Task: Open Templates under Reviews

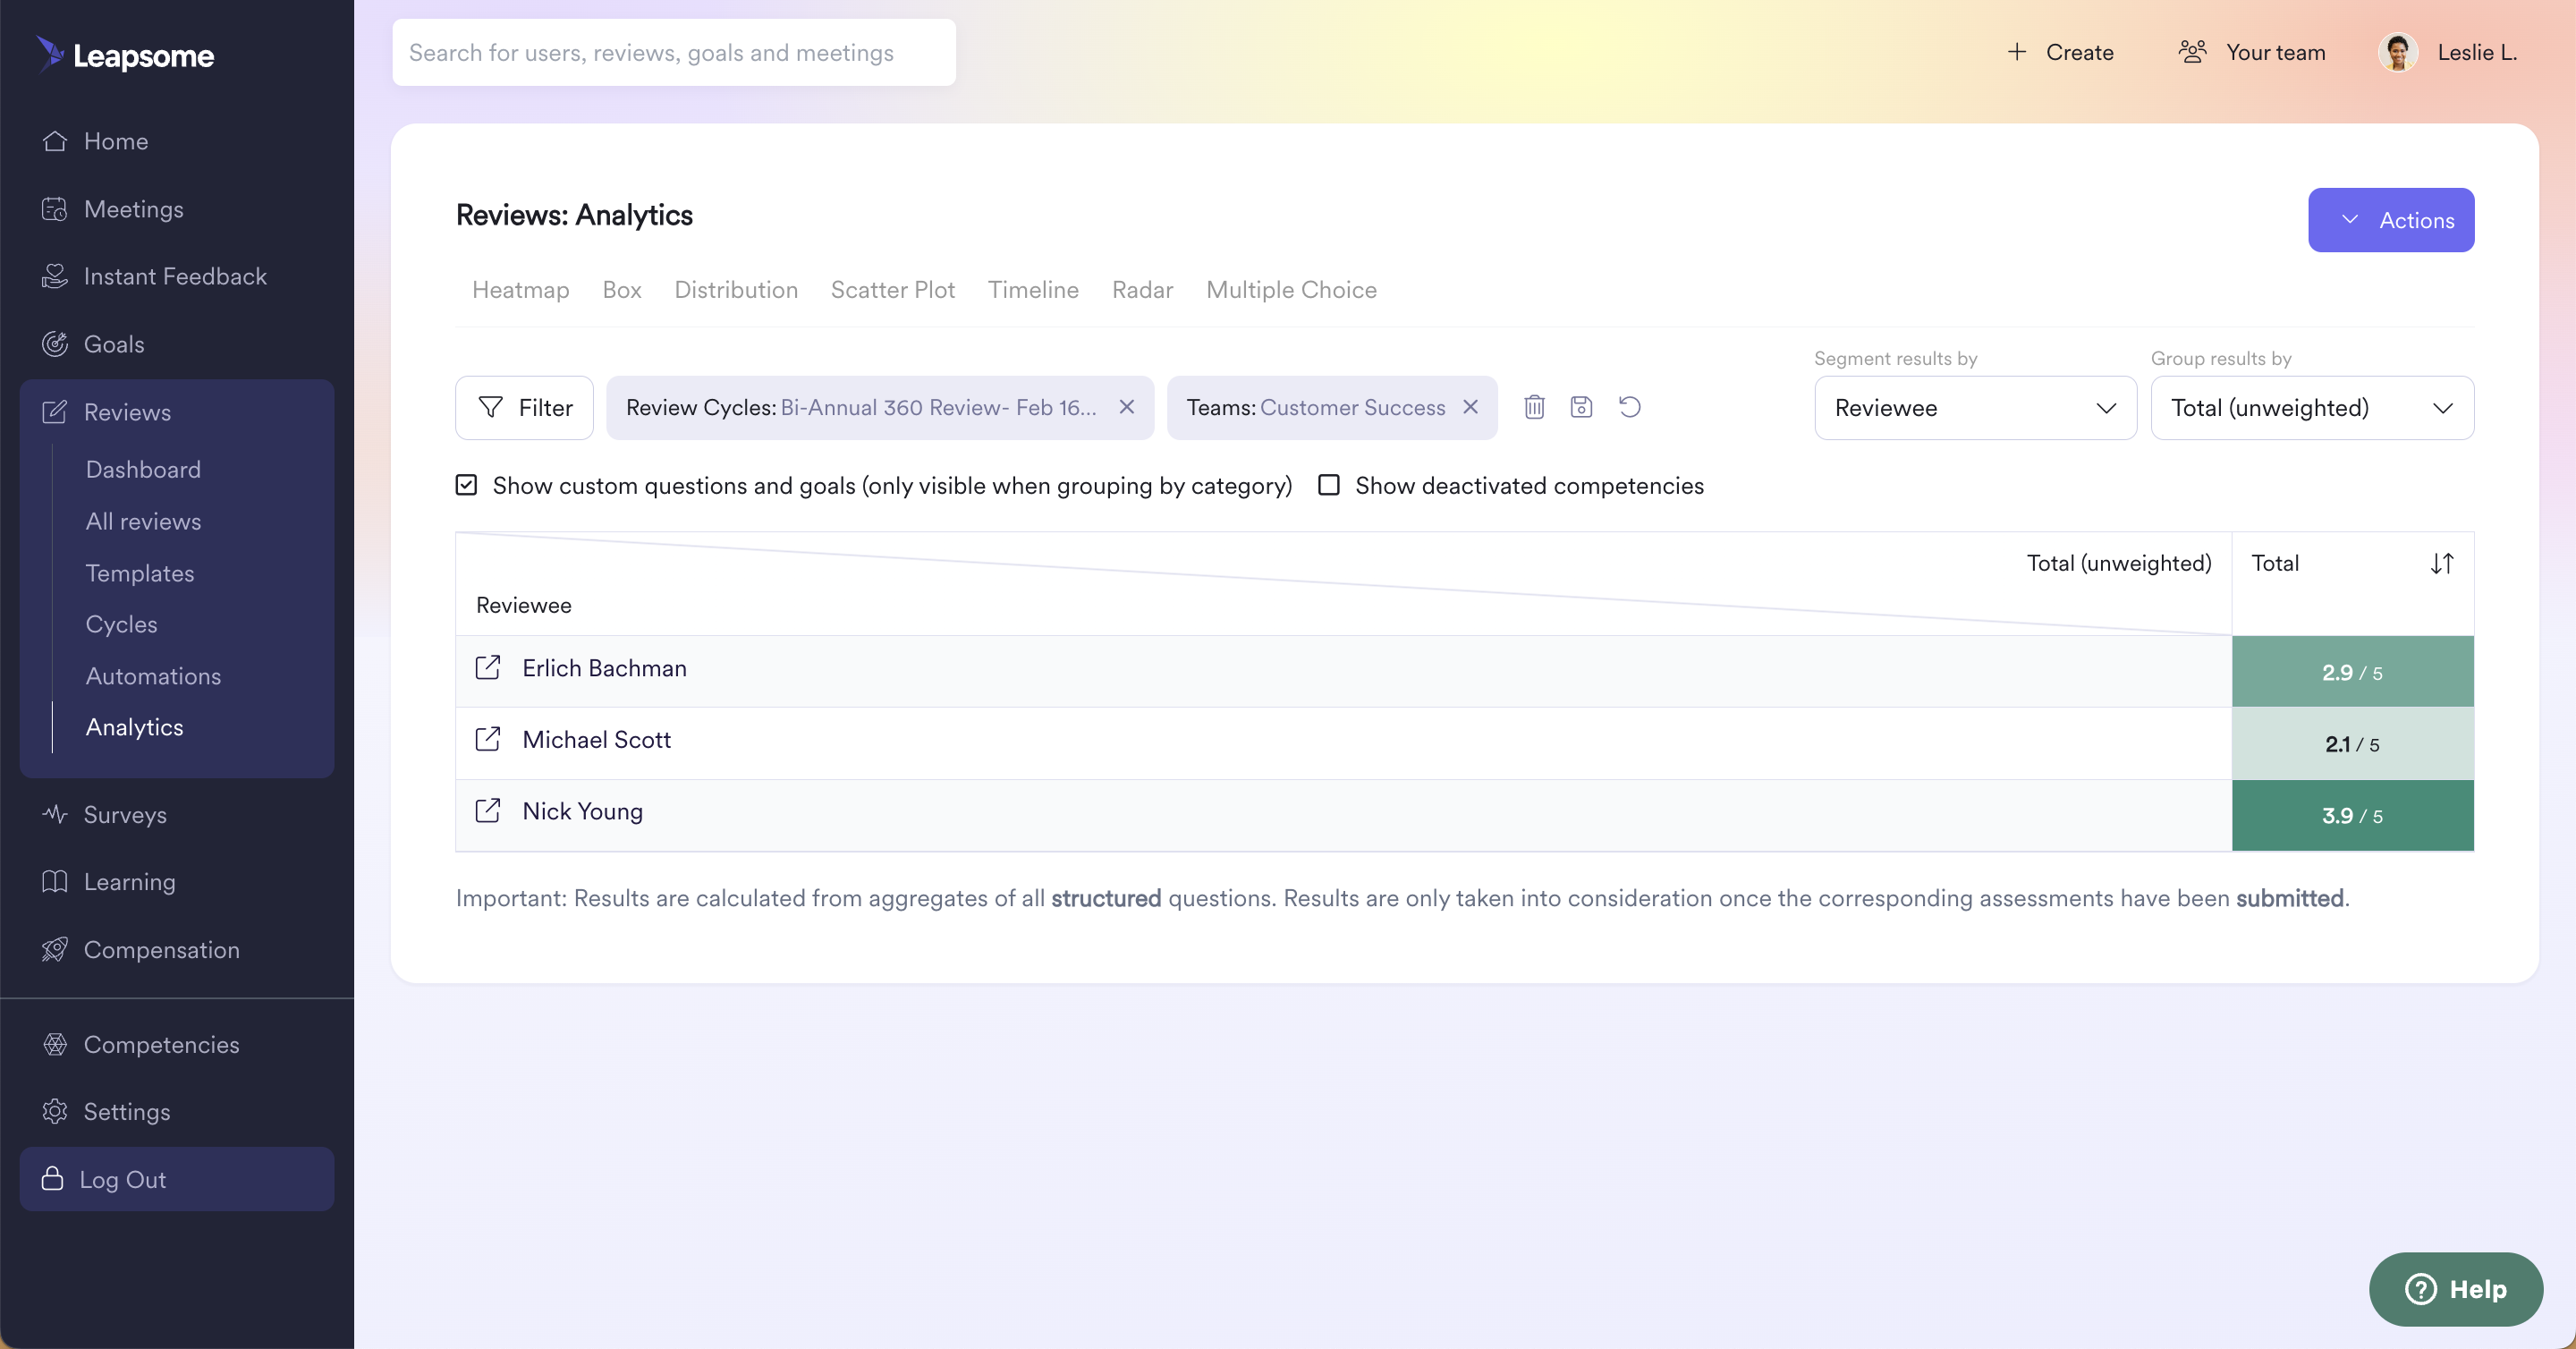Action: point(140,573)
